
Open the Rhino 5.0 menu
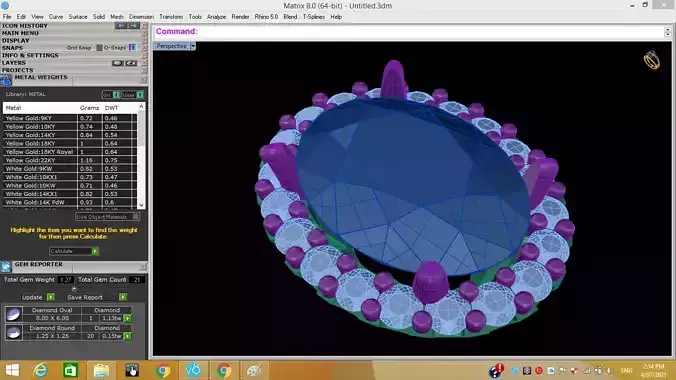click(x=266, y=17)
